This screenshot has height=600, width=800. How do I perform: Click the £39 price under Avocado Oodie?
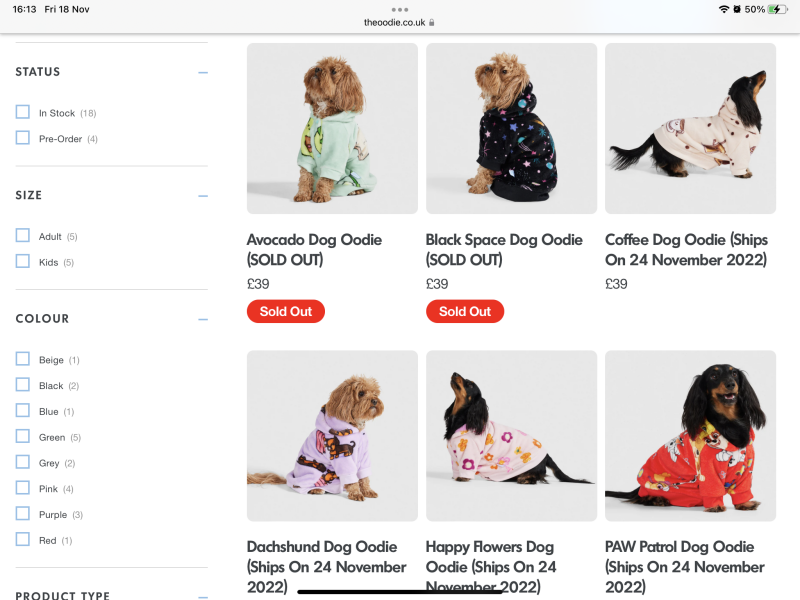(x=258, y=284)
